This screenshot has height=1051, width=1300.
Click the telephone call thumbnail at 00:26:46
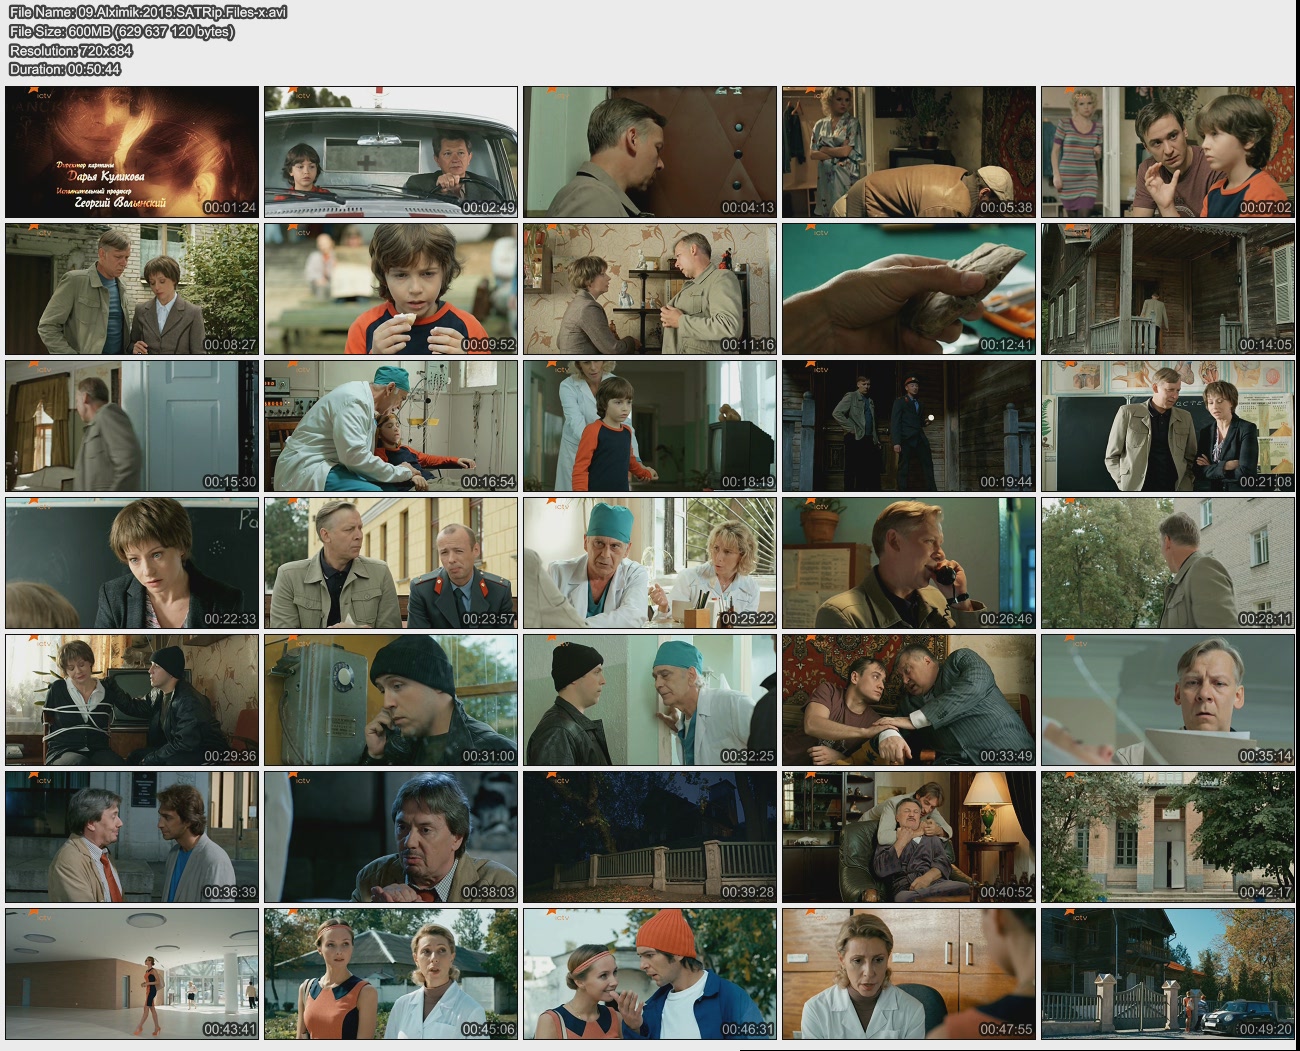(909, 563)
